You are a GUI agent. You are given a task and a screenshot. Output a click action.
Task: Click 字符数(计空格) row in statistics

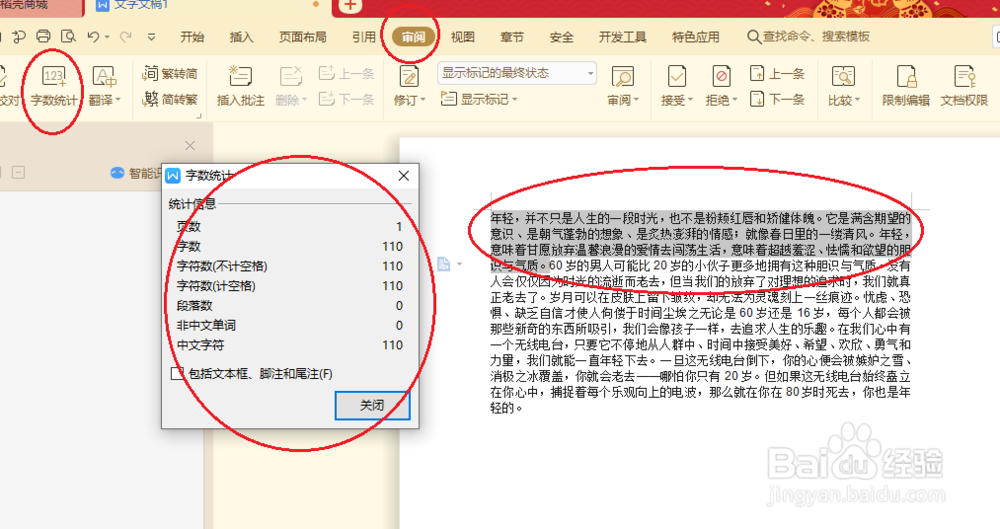pyautogui.click(x=290, y=286)
